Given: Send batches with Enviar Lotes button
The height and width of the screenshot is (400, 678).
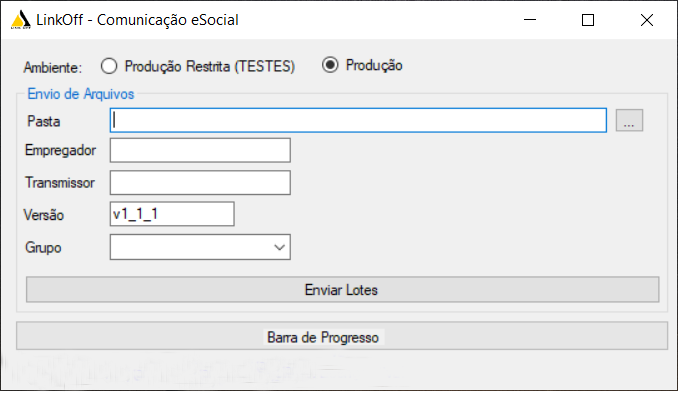Looking at the screenshot, I should pos(342,290).
